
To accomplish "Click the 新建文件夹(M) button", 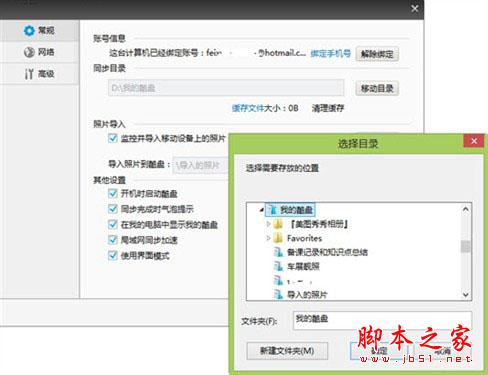I will [287, 351].
